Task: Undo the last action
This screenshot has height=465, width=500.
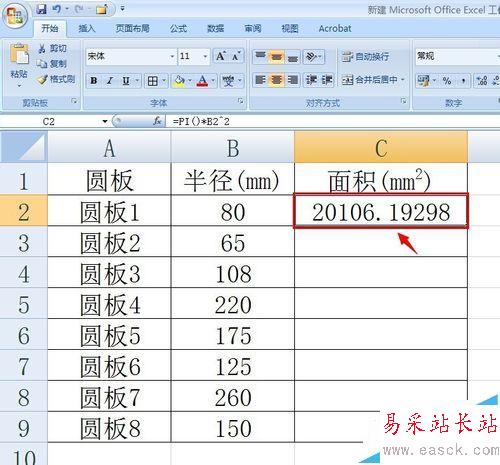Action: coord(57,9)
